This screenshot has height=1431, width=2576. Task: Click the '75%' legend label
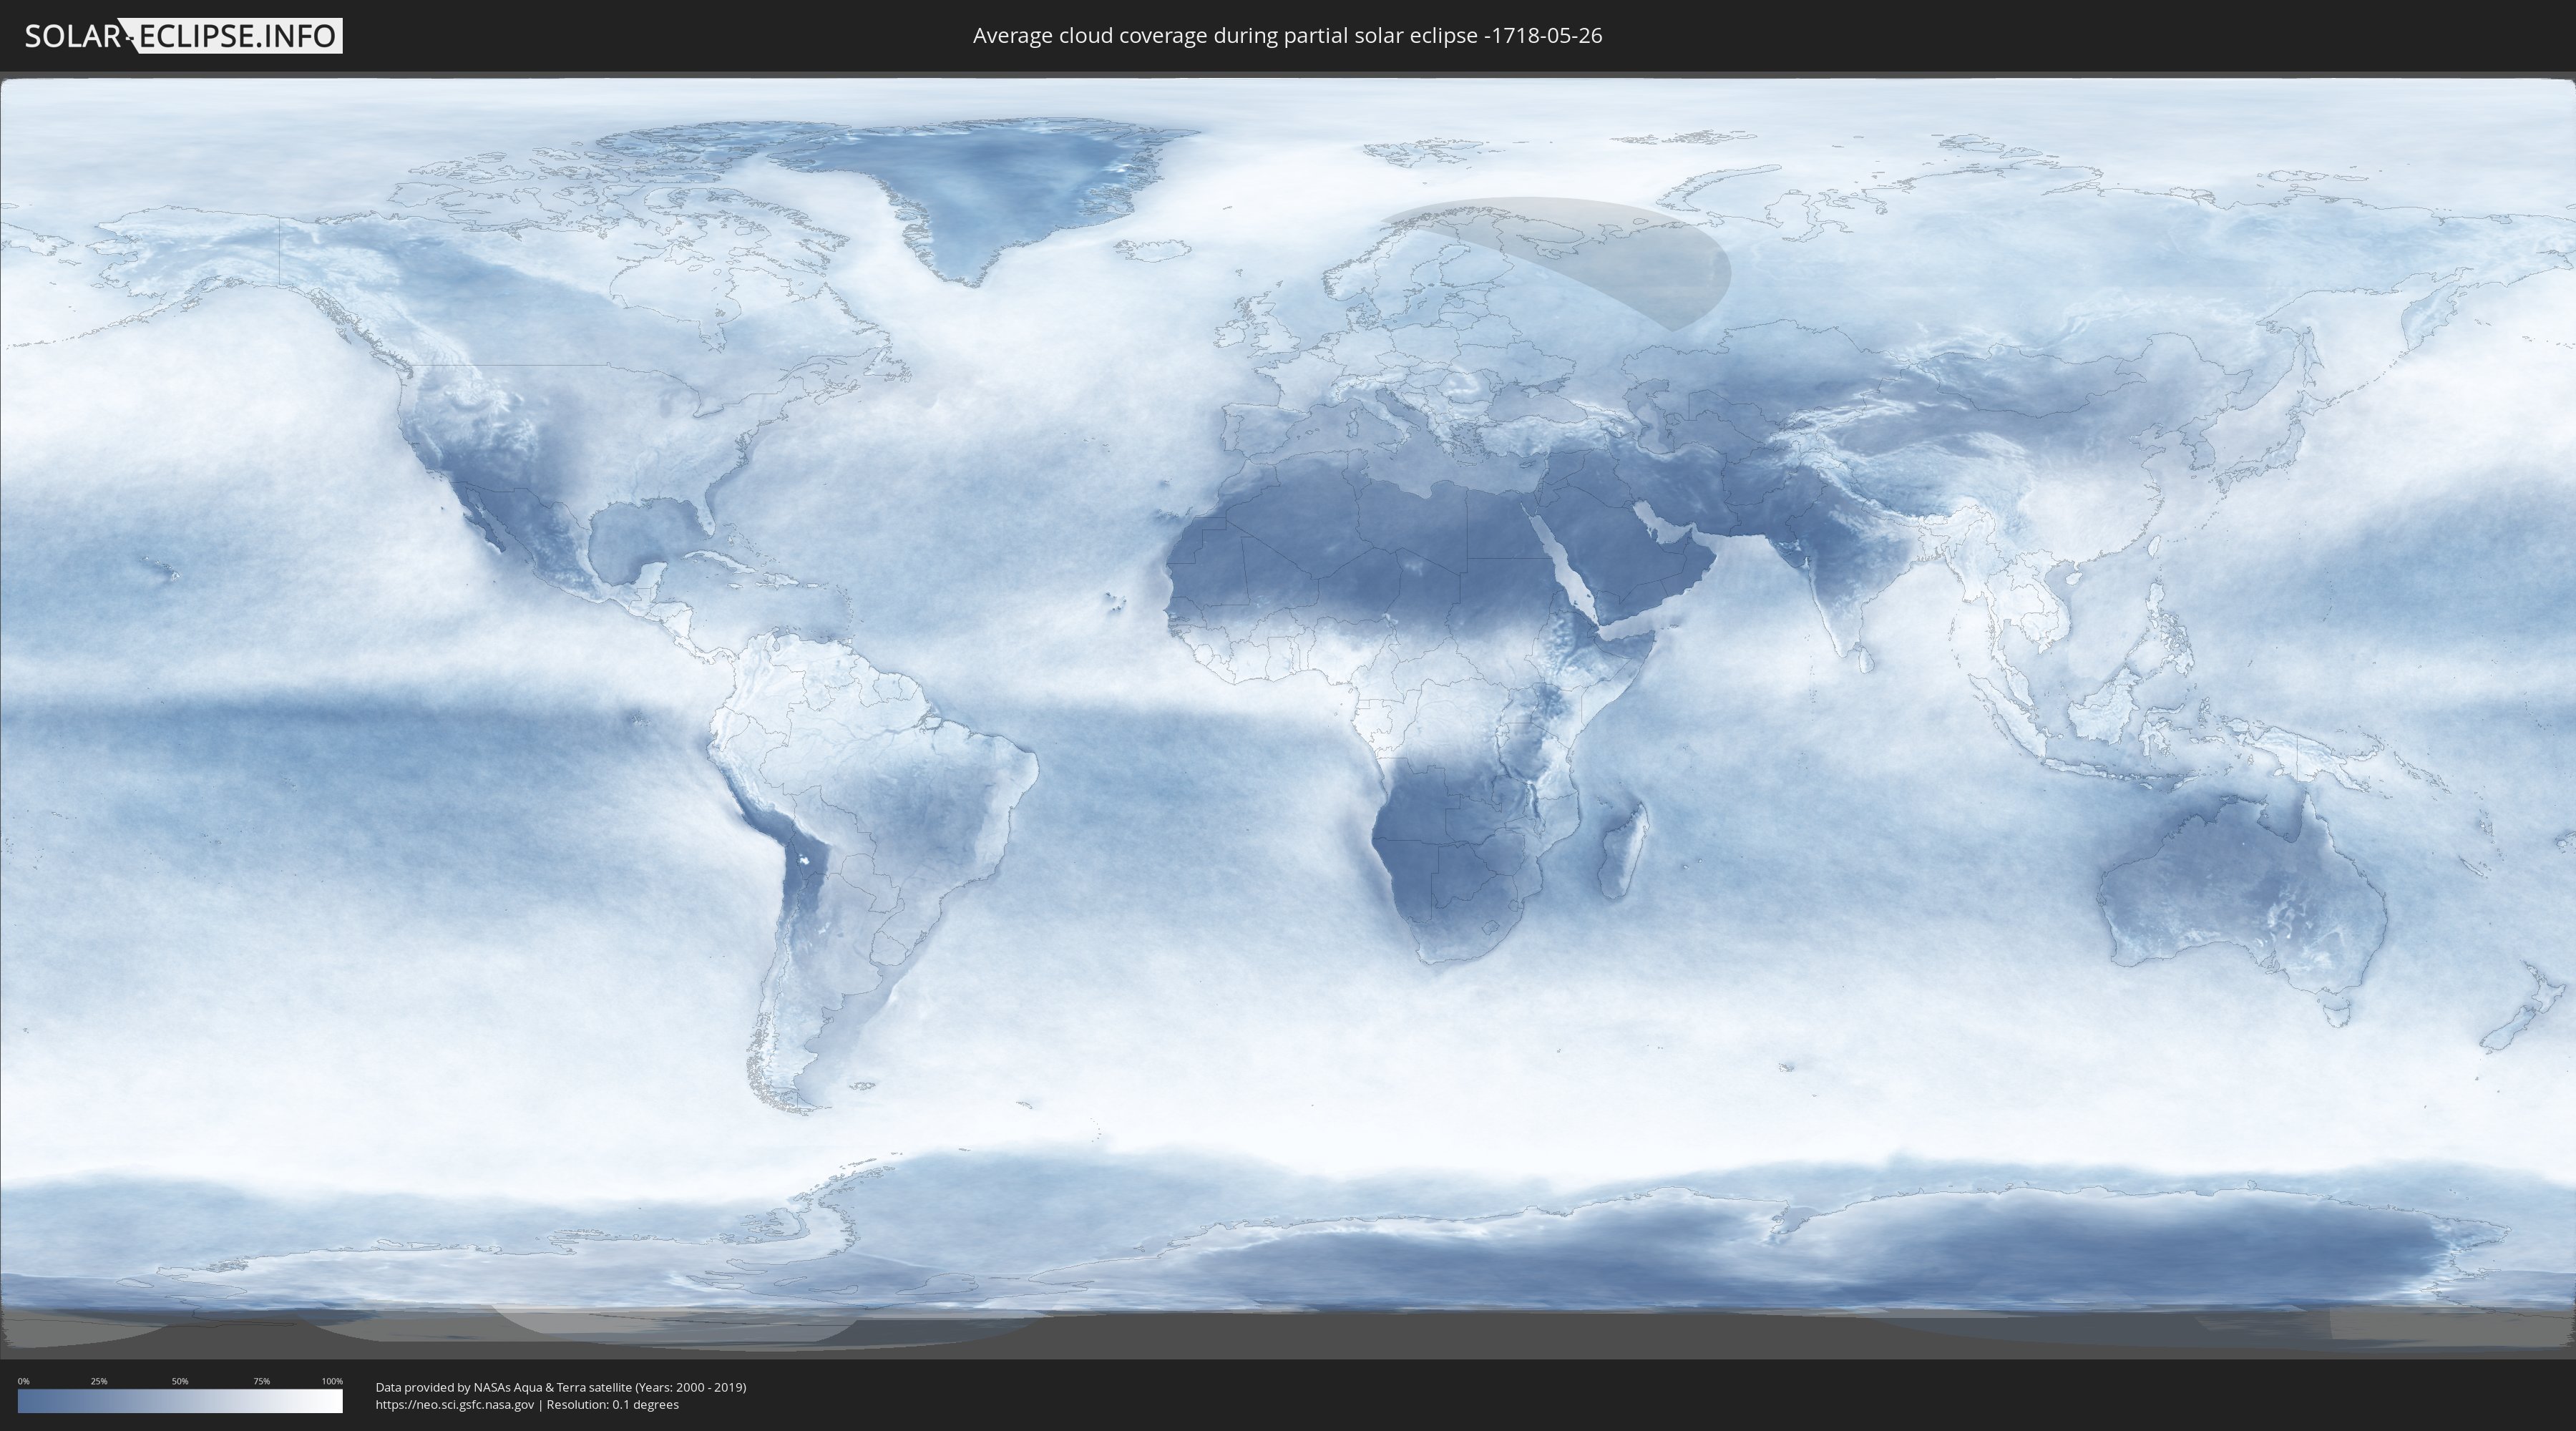click(x=261, y=1381)
